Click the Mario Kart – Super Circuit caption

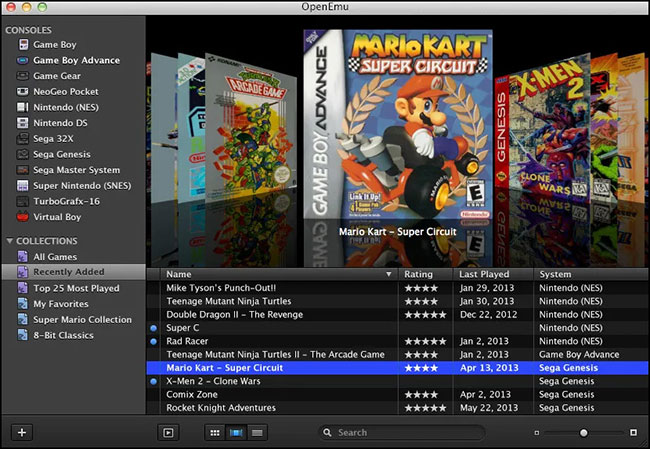(398, 232)
